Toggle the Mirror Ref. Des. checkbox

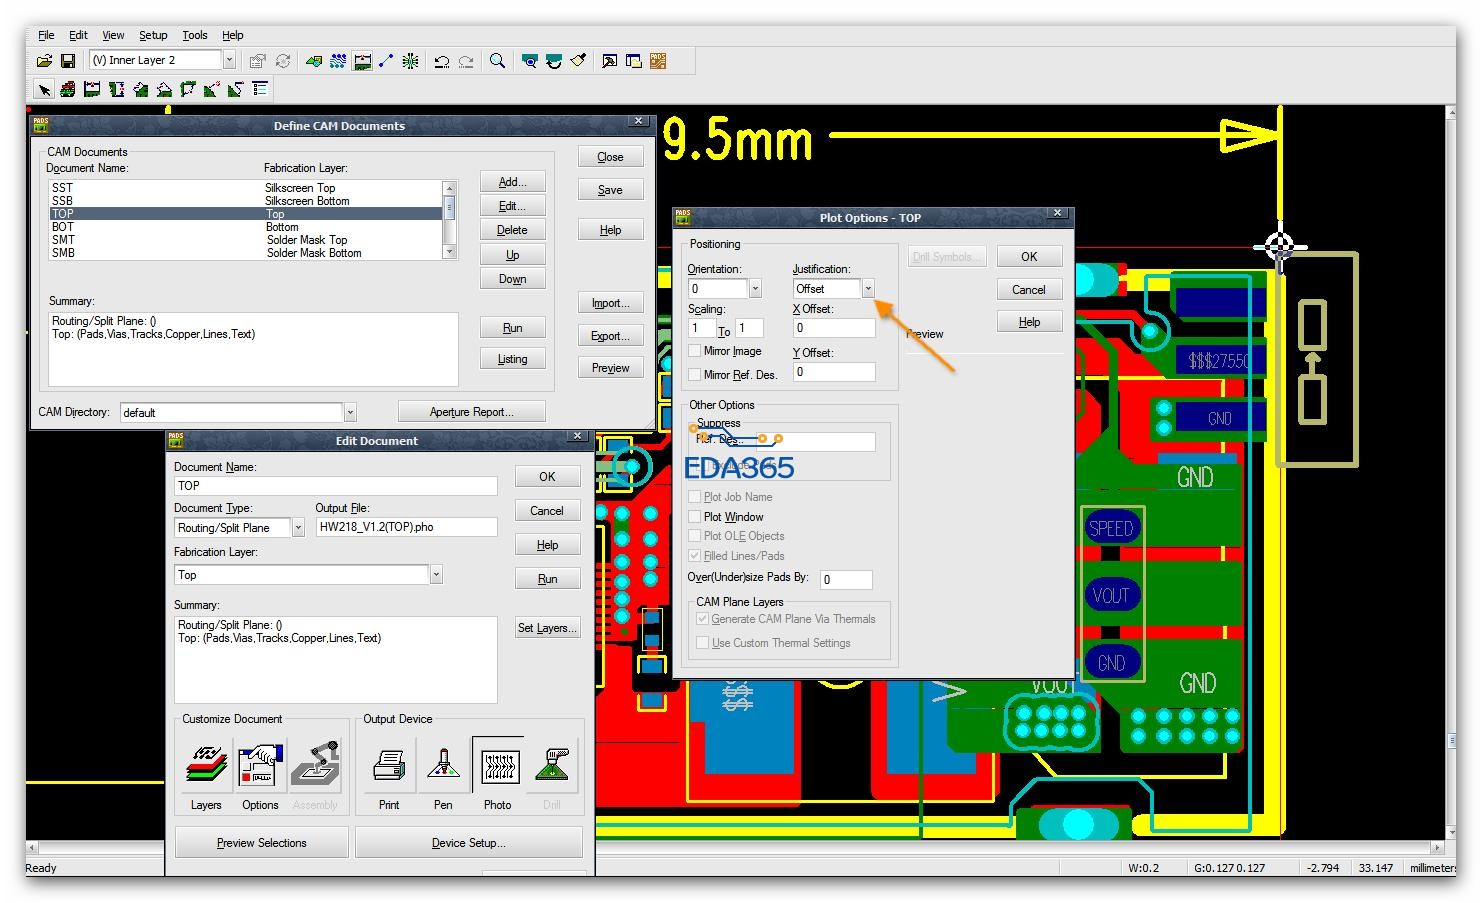695,374
